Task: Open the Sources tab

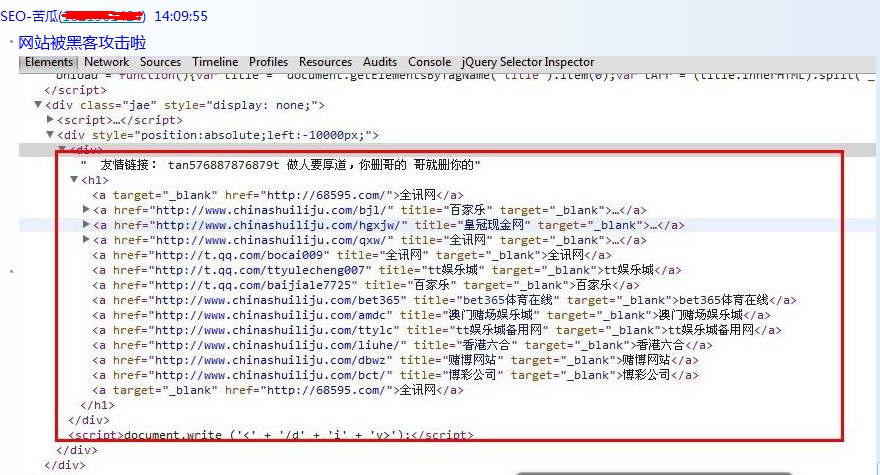Action: click(161, 62)
